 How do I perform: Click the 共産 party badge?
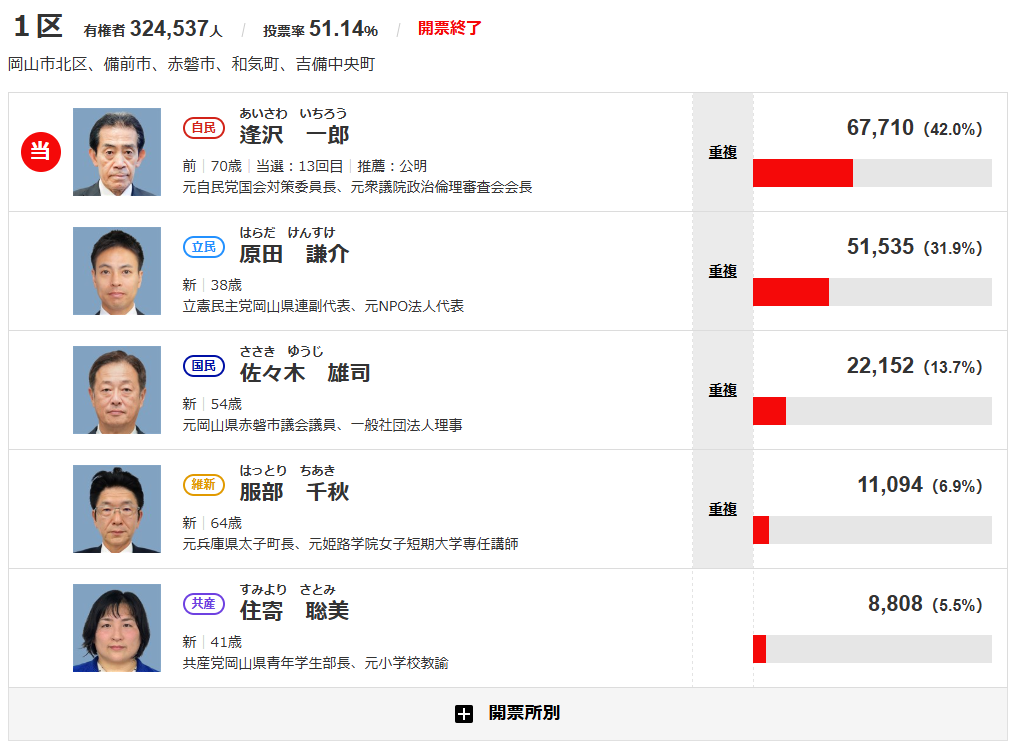tap(204, 603)
